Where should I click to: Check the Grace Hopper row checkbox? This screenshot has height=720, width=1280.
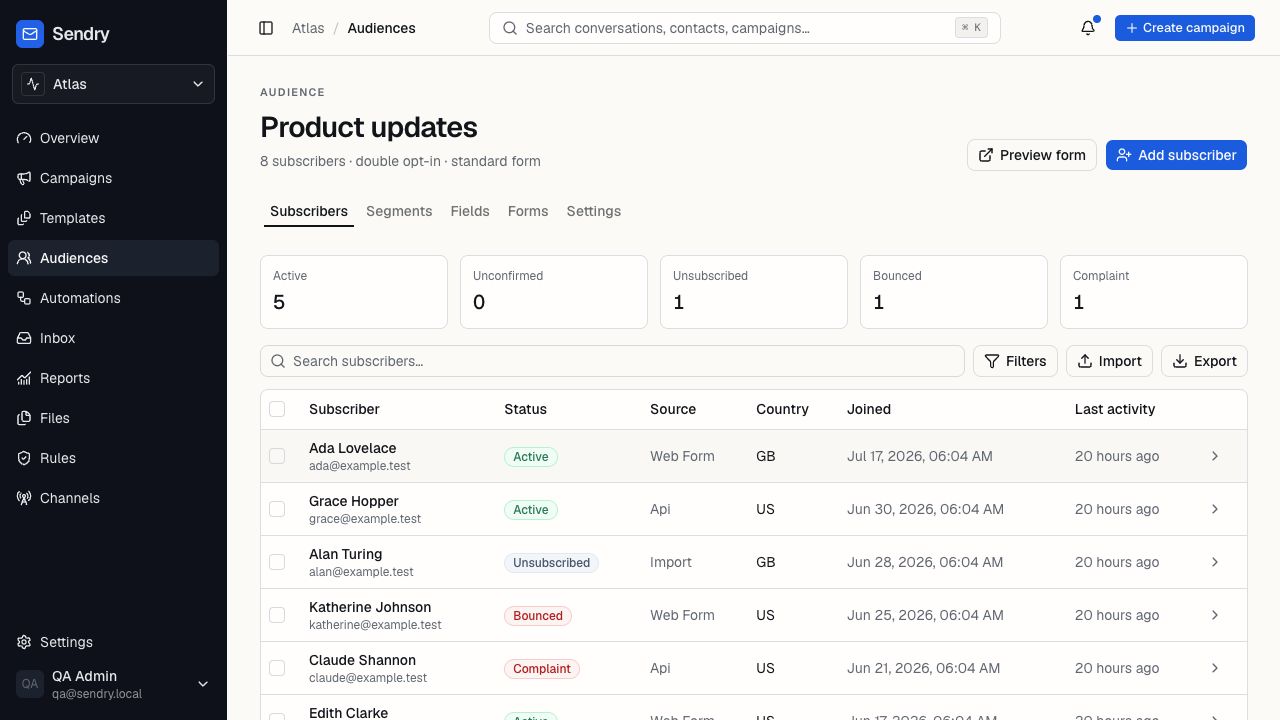[x=277, y=509]
